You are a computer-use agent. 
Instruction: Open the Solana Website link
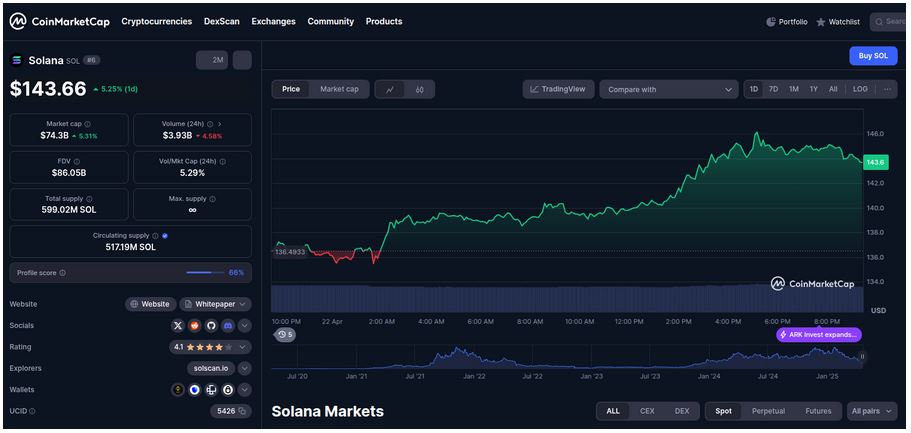pyautogui.click(x=150, y=304)
